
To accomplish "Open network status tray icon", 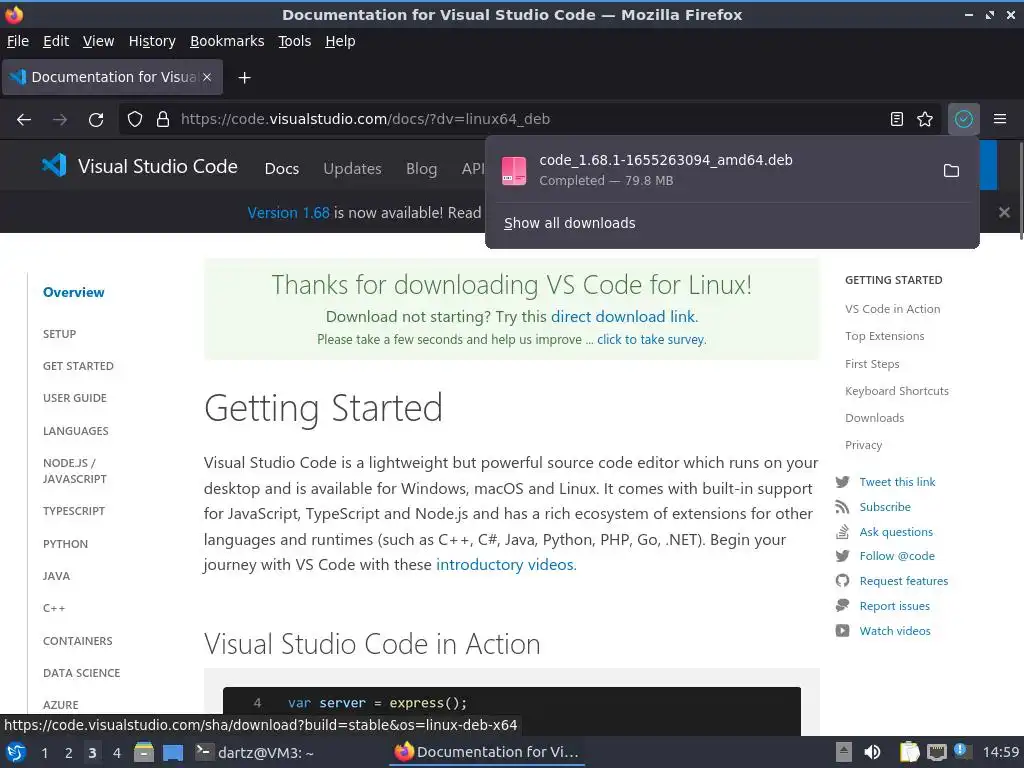I will (936, 752).
